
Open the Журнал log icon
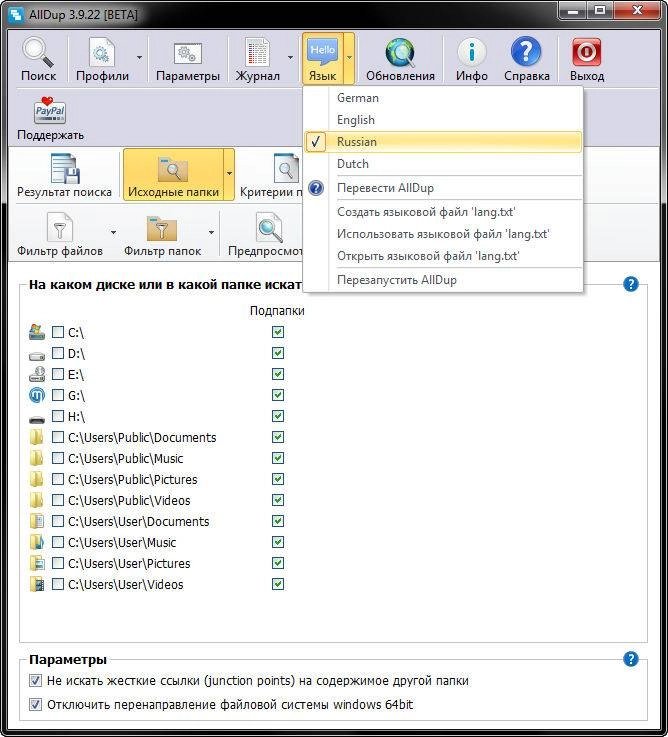(x=257, y=52)
